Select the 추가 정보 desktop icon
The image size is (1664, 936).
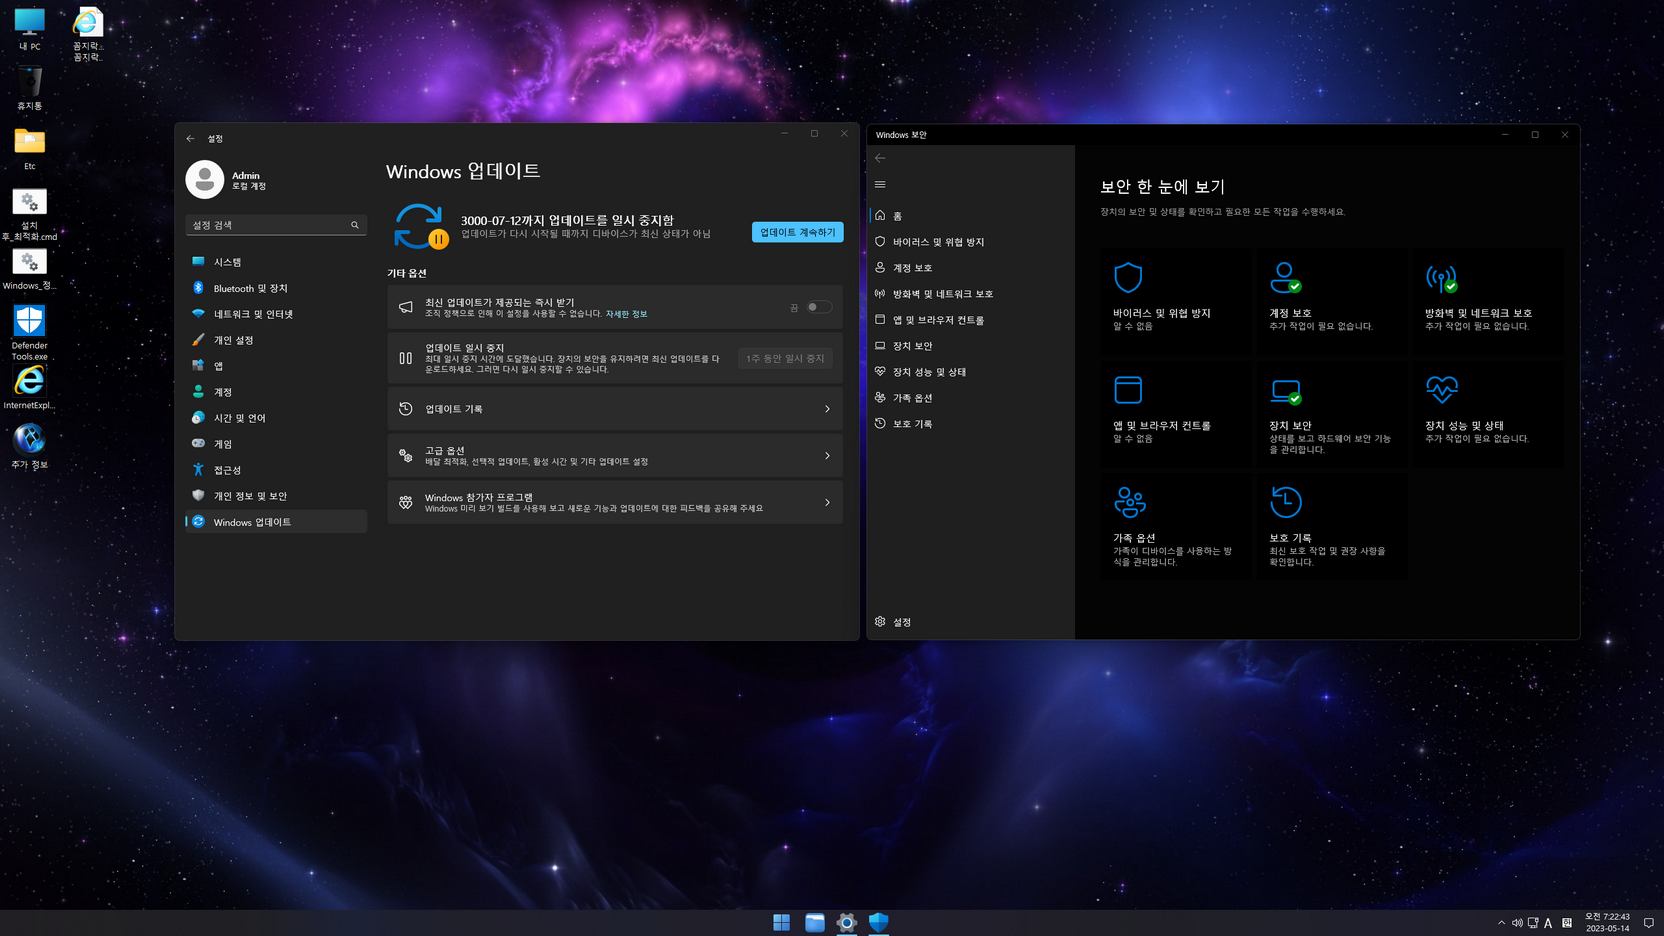point(29,446)
